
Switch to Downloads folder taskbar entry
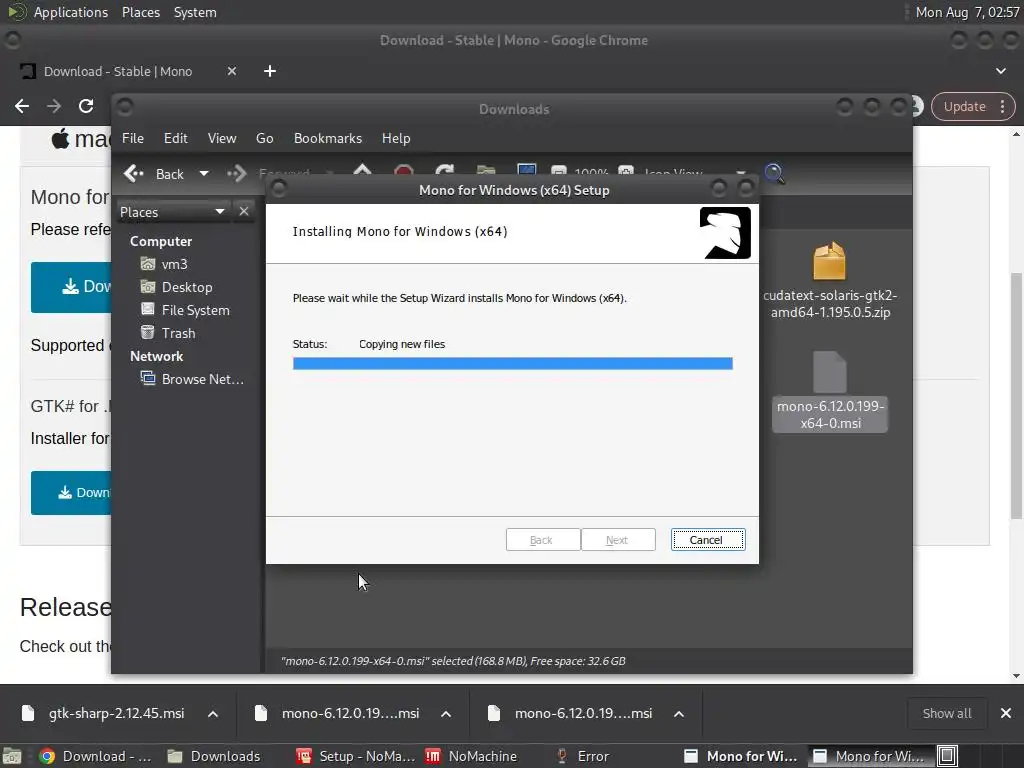[216, 756]
